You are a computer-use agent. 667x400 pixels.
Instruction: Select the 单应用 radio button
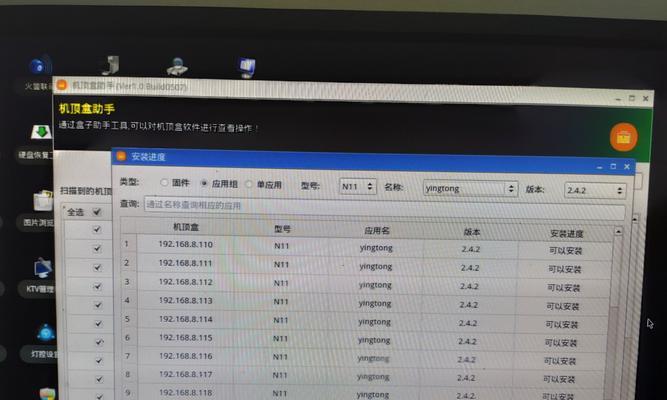tap(249, 184)
